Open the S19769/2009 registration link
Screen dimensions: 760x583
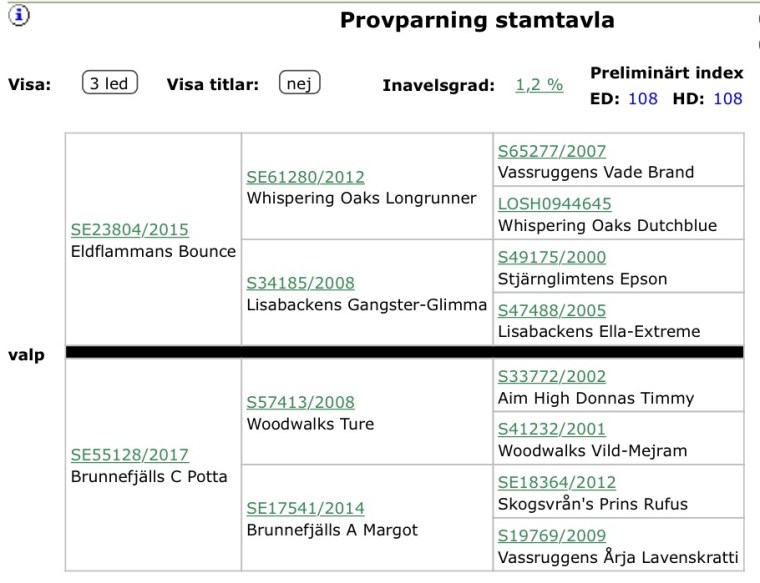coord(552,535)
